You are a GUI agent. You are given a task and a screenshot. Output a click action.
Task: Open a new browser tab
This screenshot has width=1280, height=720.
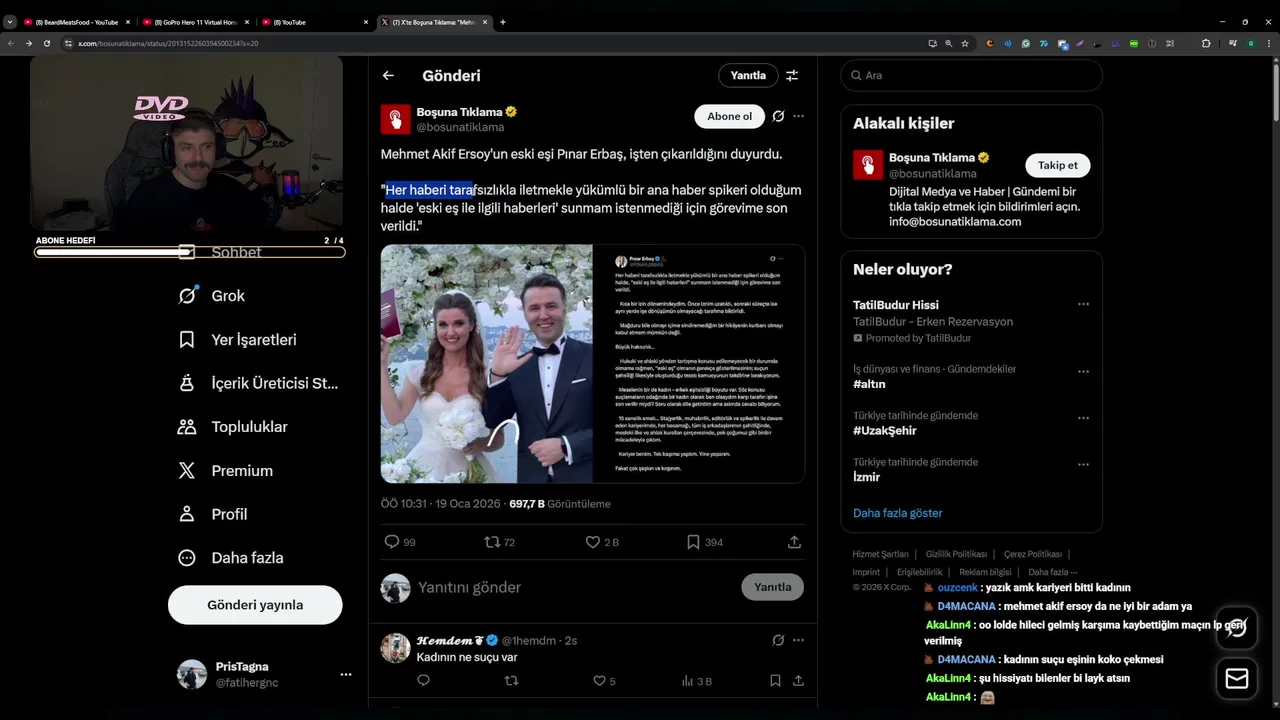(x=502, y=22)
